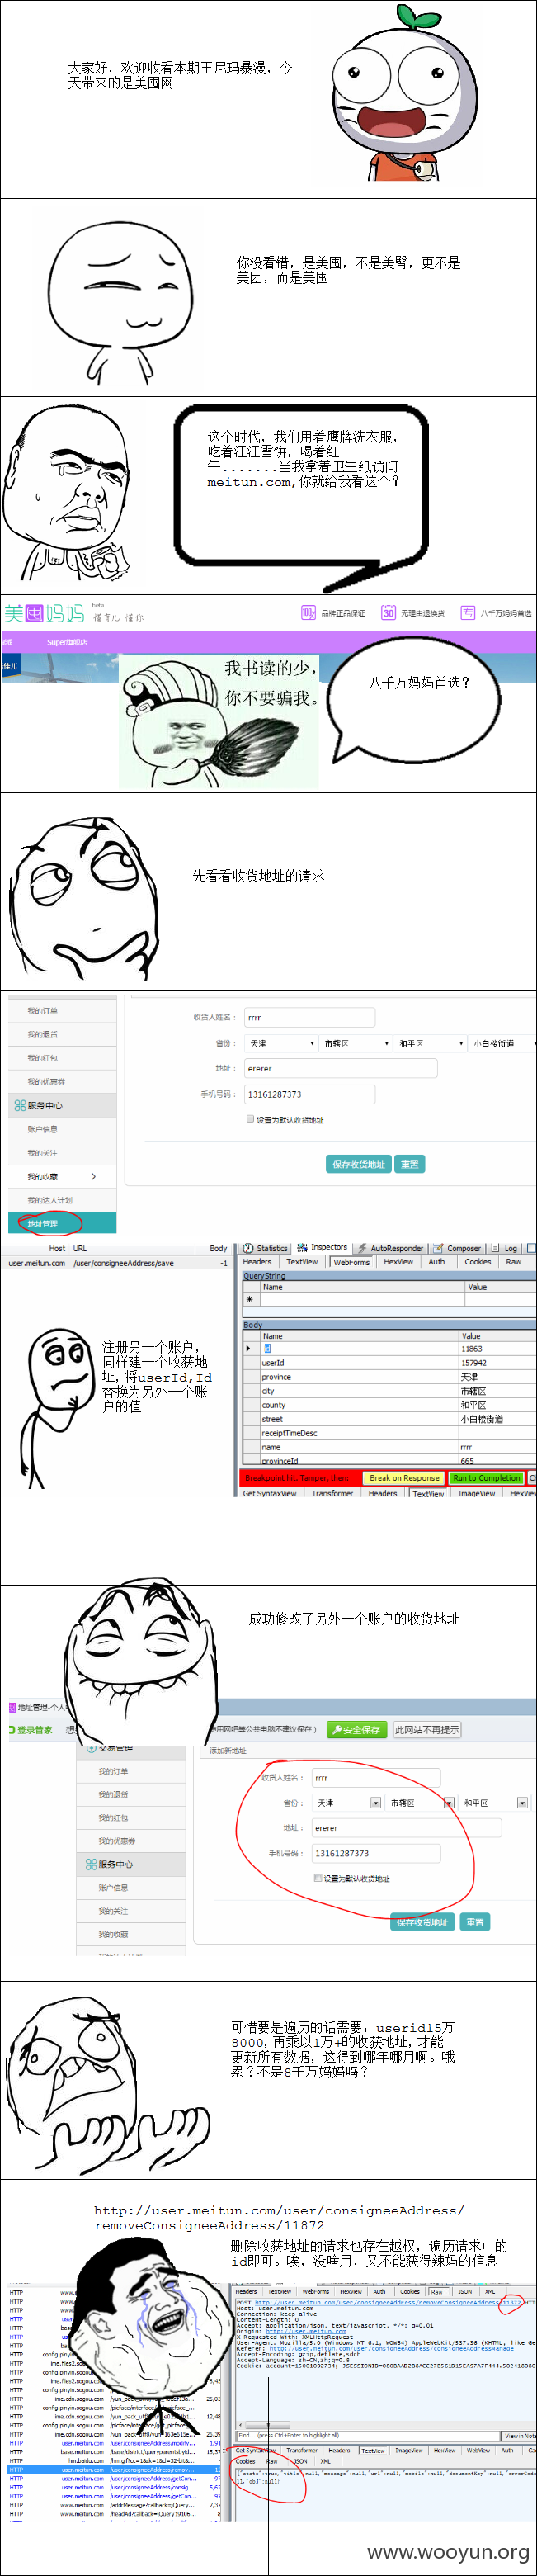The height and width of the screenshot is (2576, 537).
Task: Click the green Run to Completion button
Action: pos(486,1478)
